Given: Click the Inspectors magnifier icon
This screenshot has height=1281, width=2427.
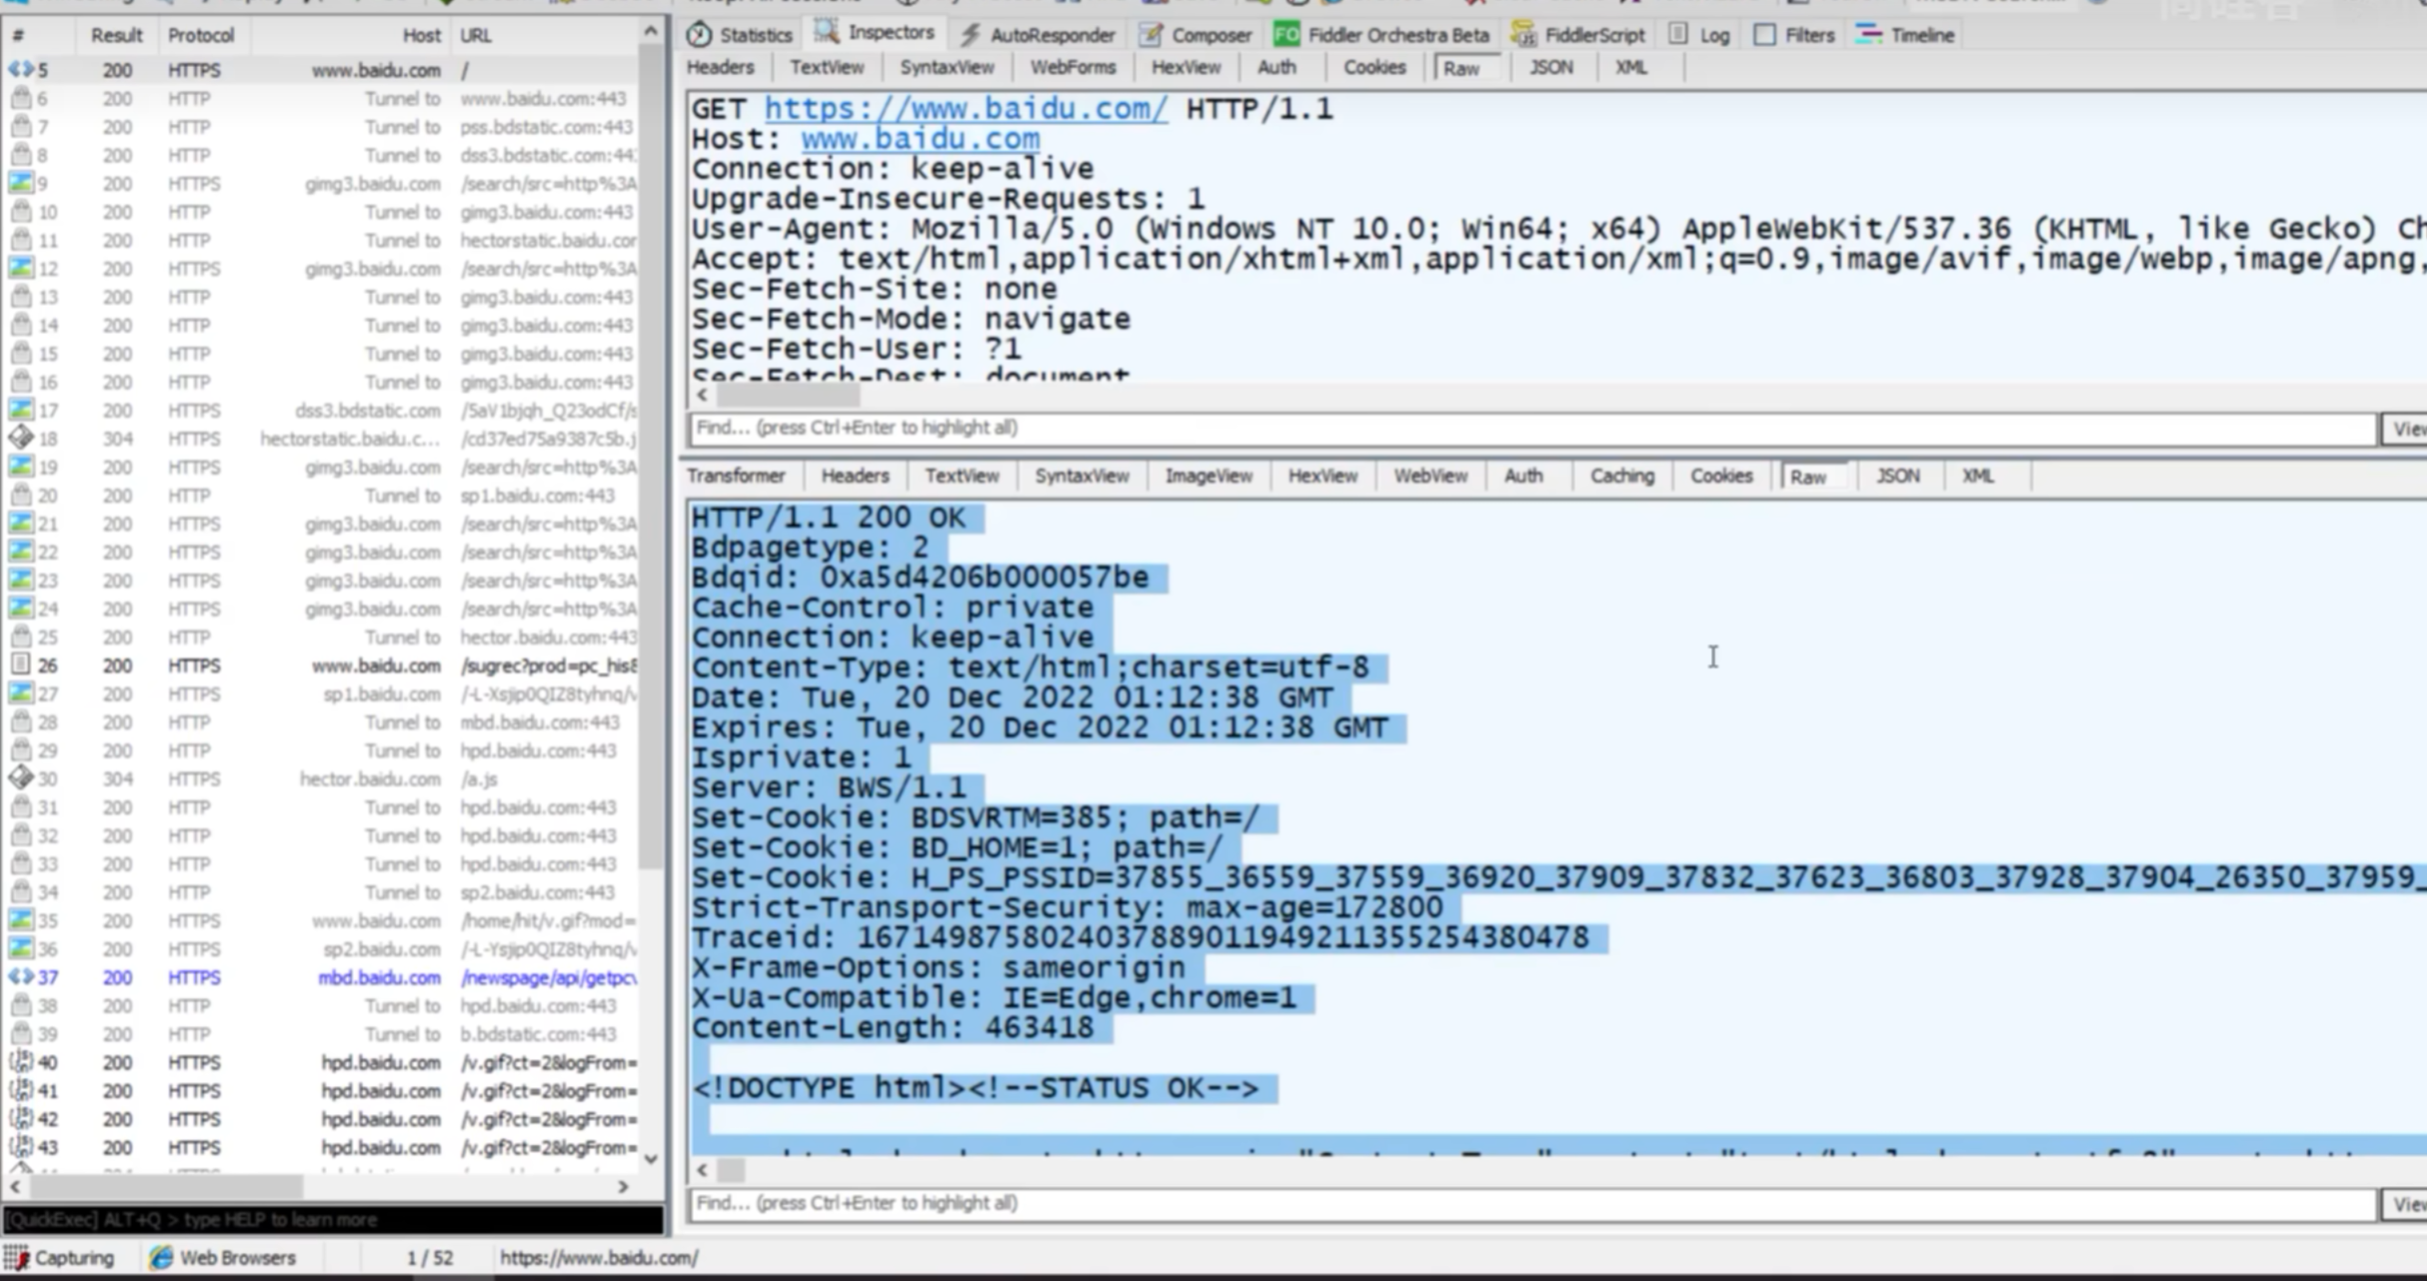Looking at the screenshot, I should 826,33.
